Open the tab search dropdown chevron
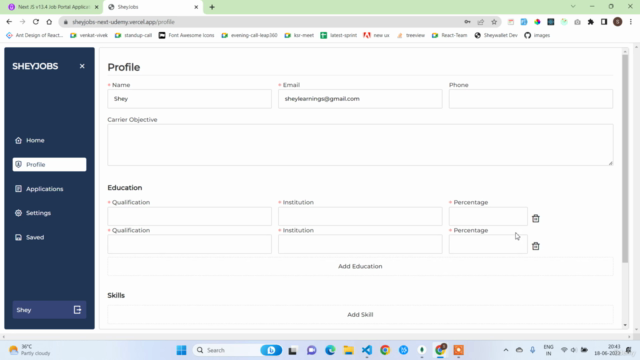The width and height of the screenshot is (640, 360). pyautogui.click(x=573, y=7)
